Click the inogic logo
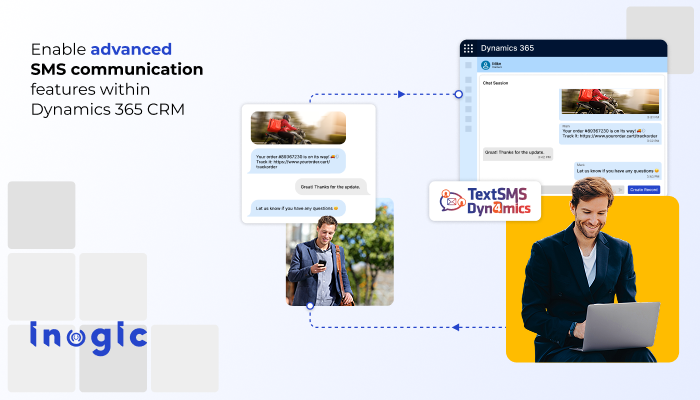Image resolution: width=700 pixels, height=400 pixels. point(88,338)
